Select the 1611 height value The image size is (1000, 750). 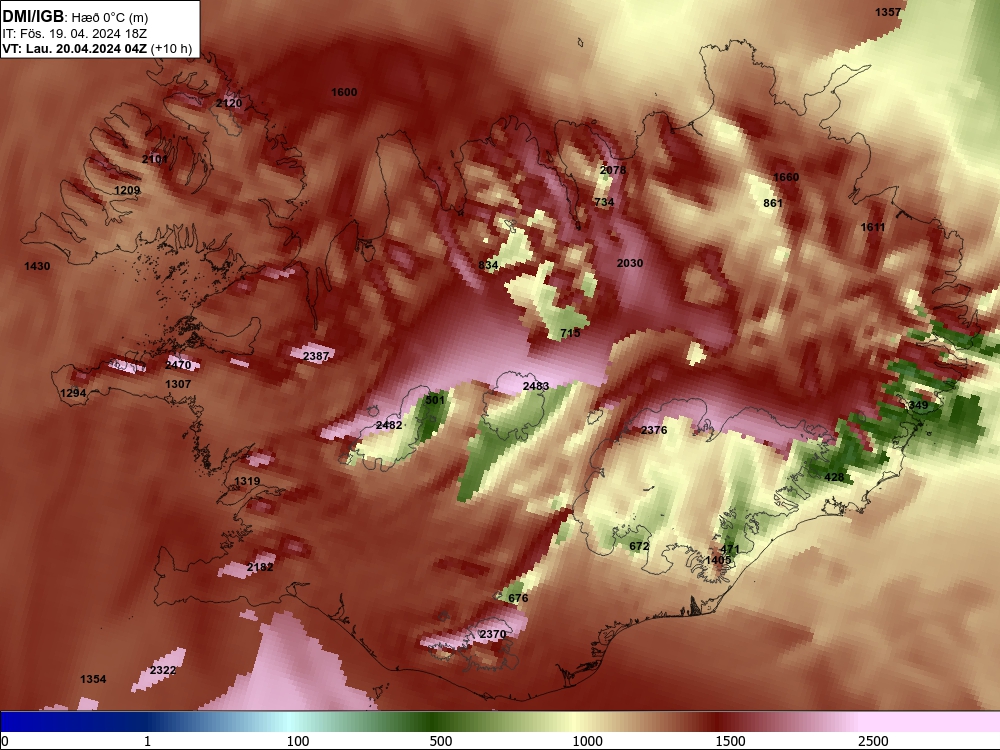point(872,227)
